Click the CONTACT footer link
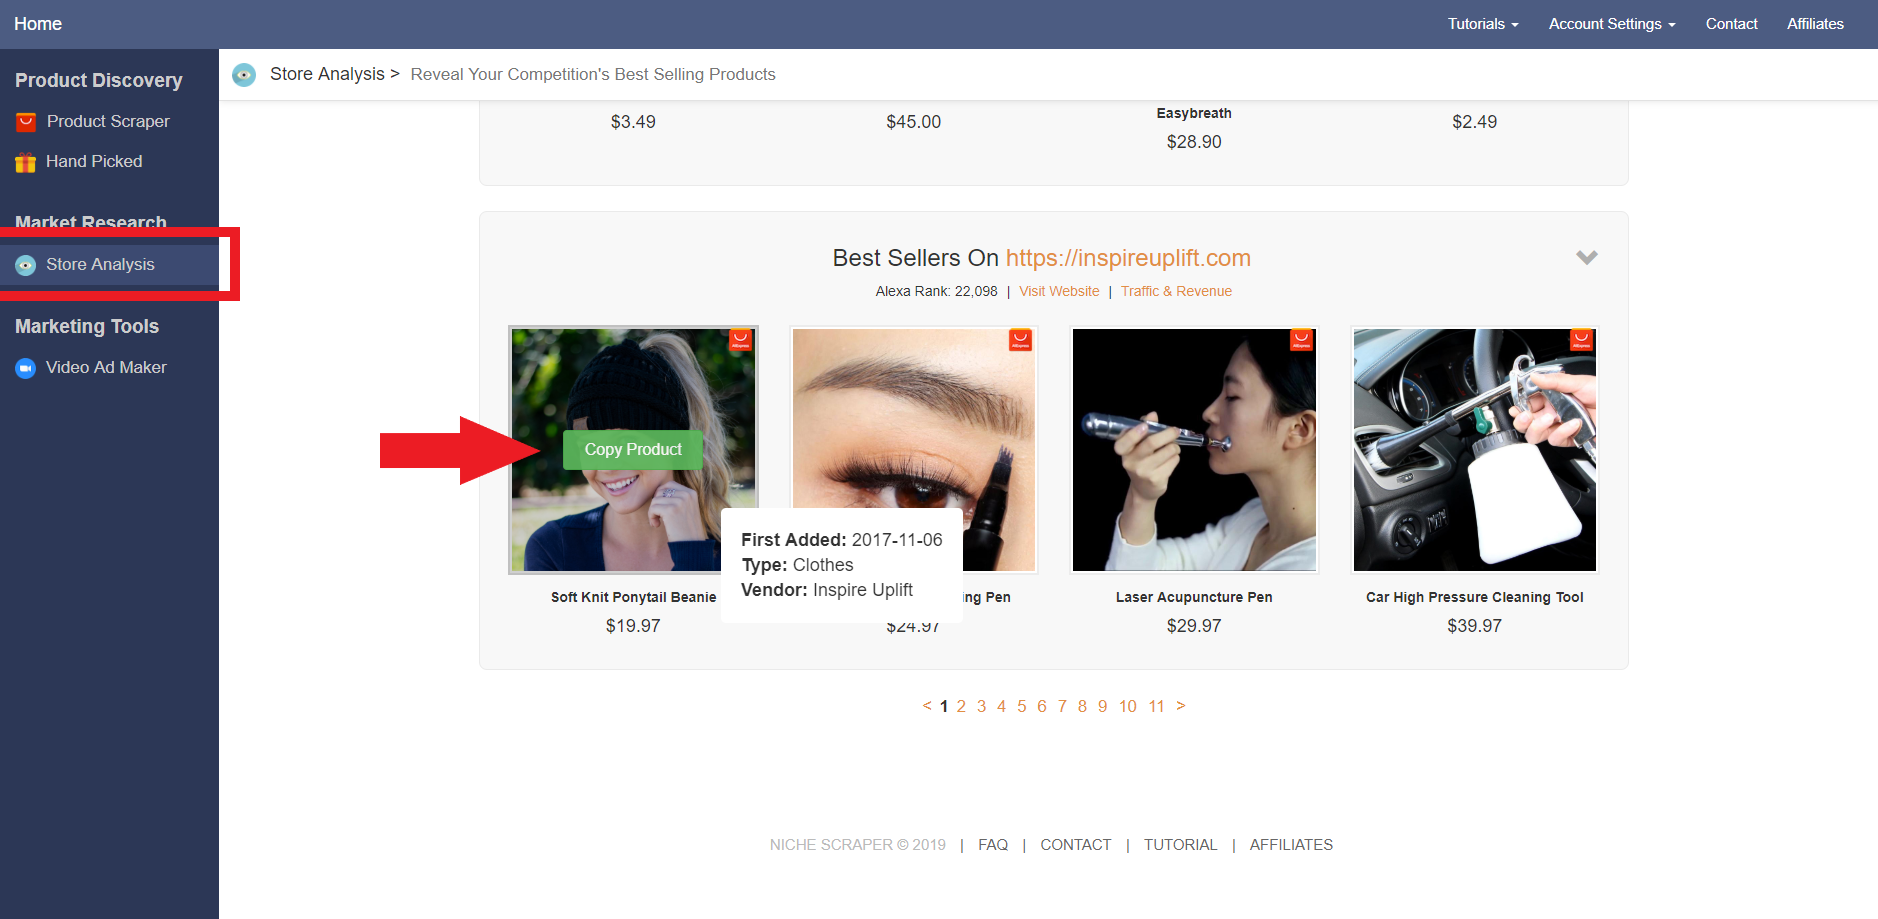1878x919 pixels. click(x=1076, y=845)
